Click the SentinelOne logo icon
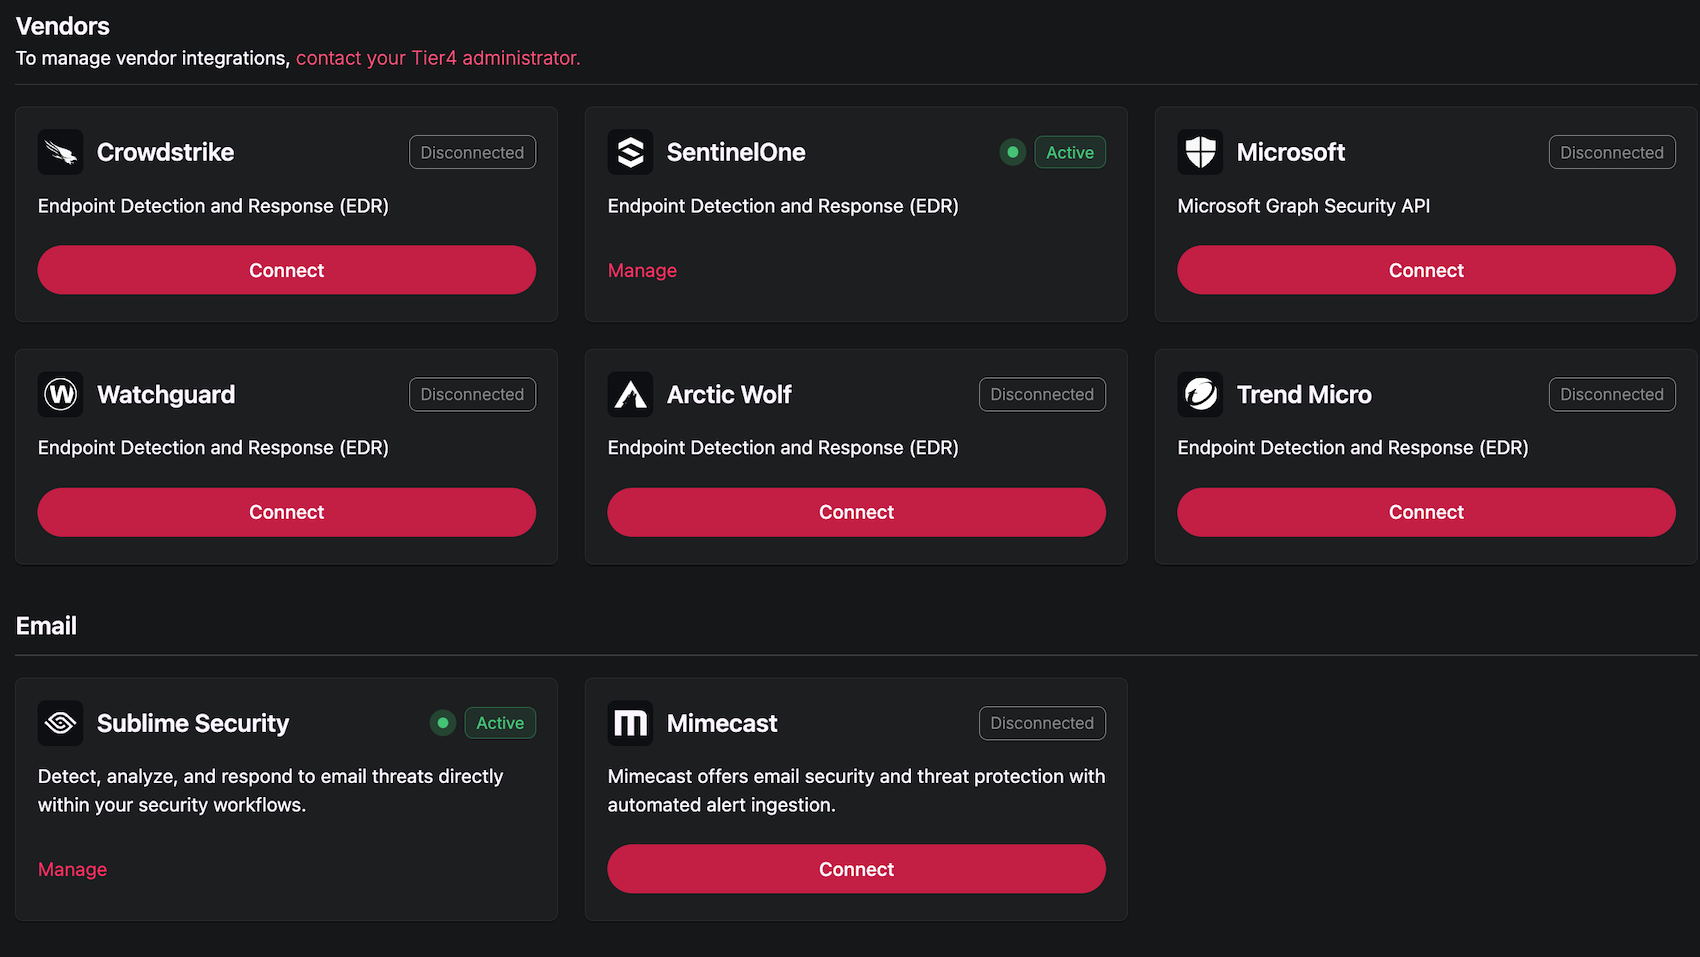The image size is (1700, 957). [x=630, y=152]
